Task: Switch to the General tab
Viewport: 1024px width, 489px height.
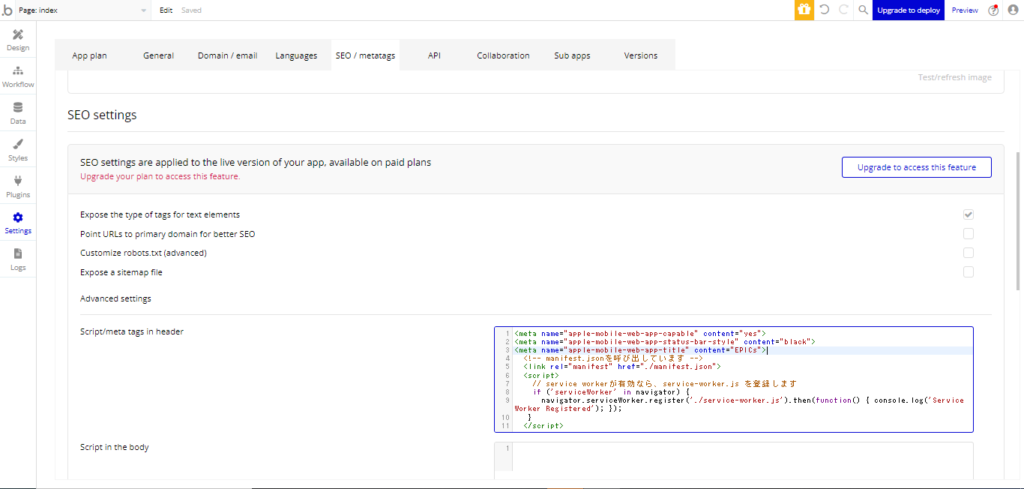Action: (159, 56)
